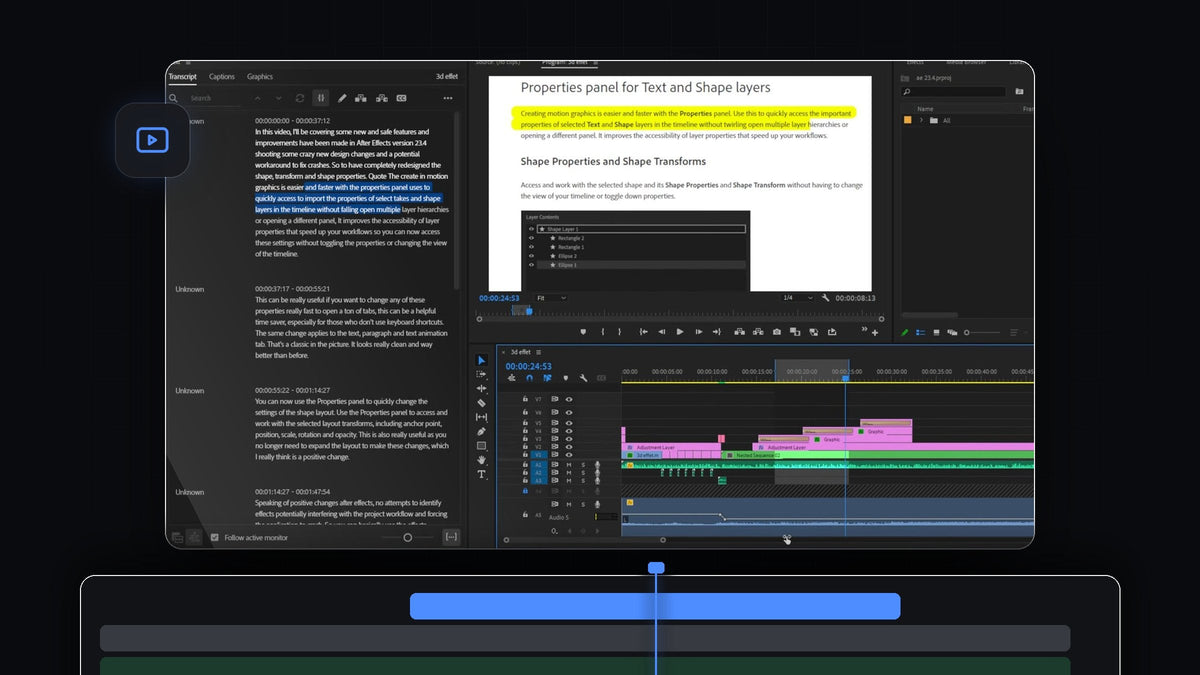Screen dimensions: 1200x675
Task: Go to next search result arrow
Action: 278,98
